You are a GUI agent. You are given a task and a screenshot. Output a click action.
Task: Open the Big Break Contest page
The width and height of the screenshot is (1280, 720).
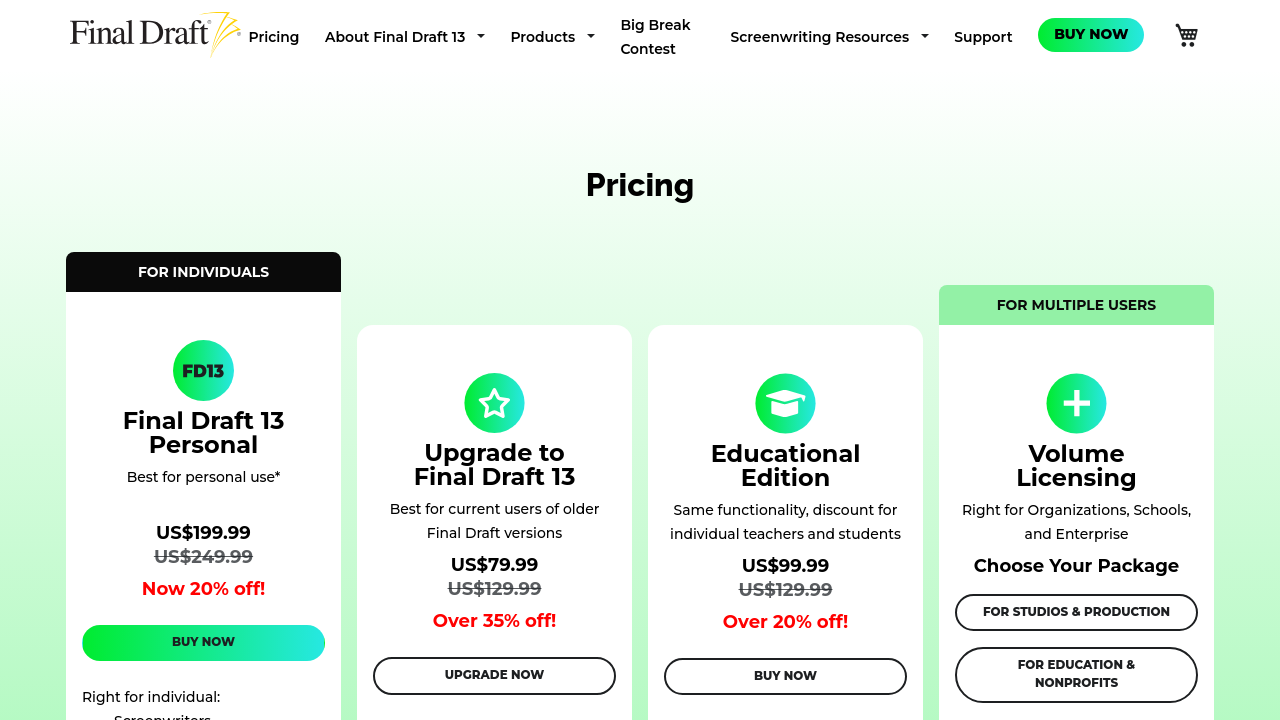pyautogui.click(x=655, y=37)
